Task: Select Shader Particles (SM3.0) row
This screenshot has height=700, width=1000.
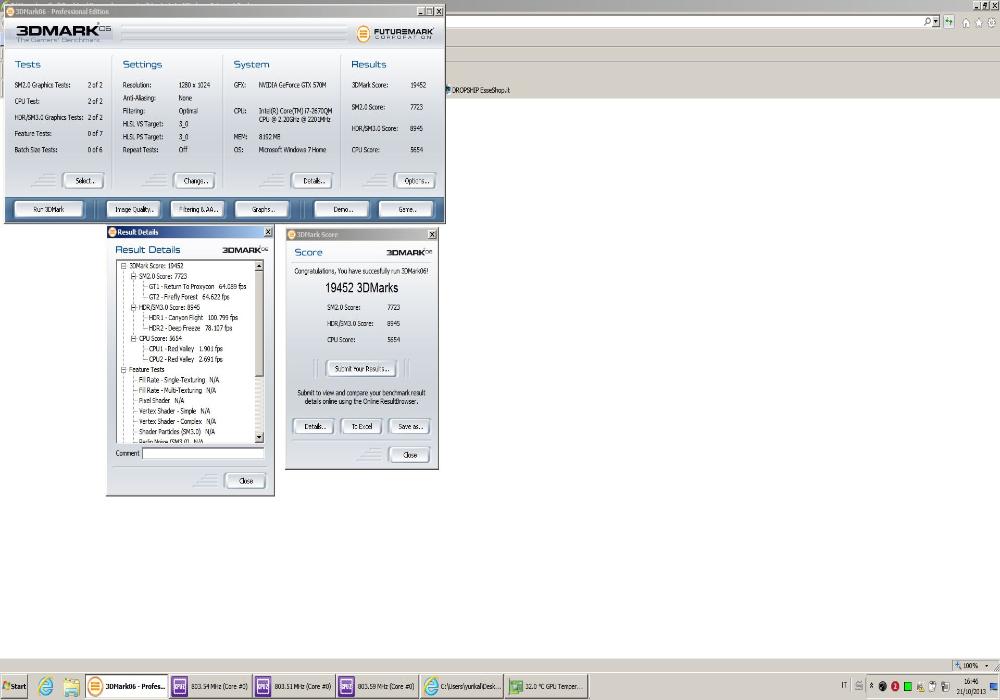Action: click(x=177, y=432)
